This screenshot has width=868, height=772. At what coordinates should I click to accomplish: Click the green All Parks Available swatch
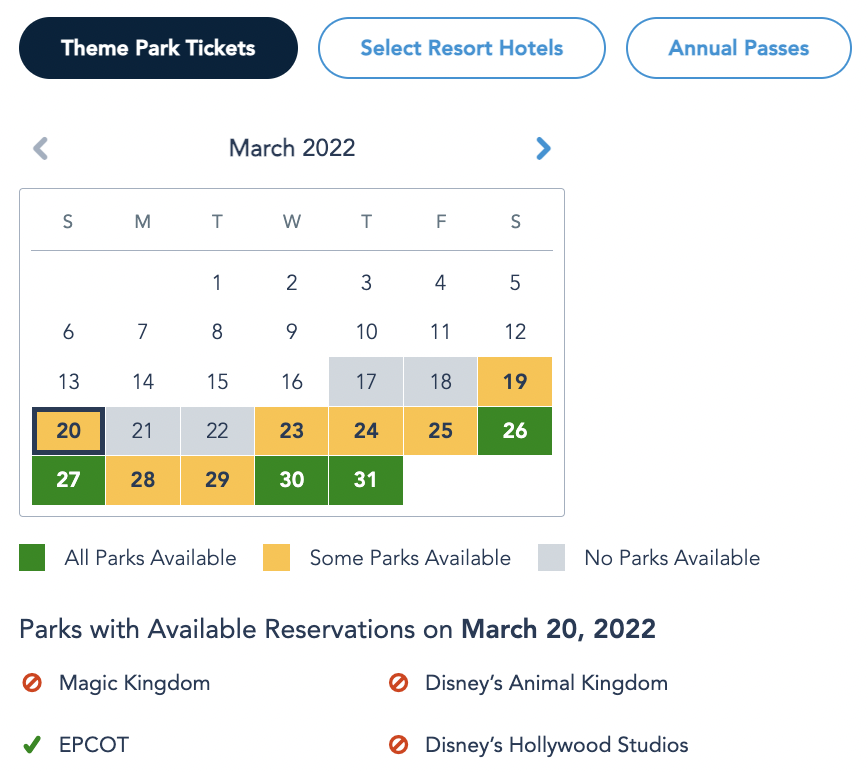(x=32, y=558)
